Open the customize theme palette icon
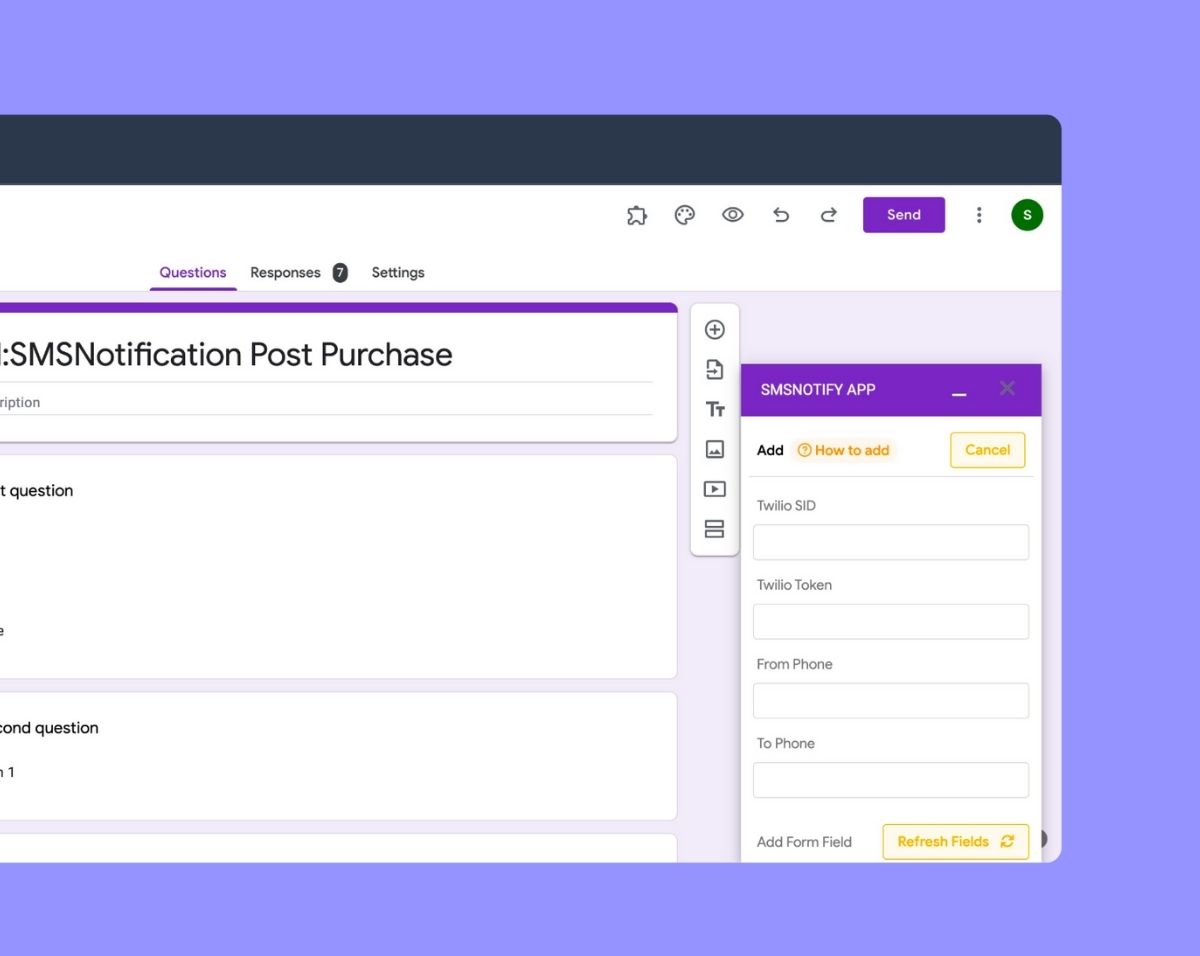 pyautogui.click(x=685, y=215)
